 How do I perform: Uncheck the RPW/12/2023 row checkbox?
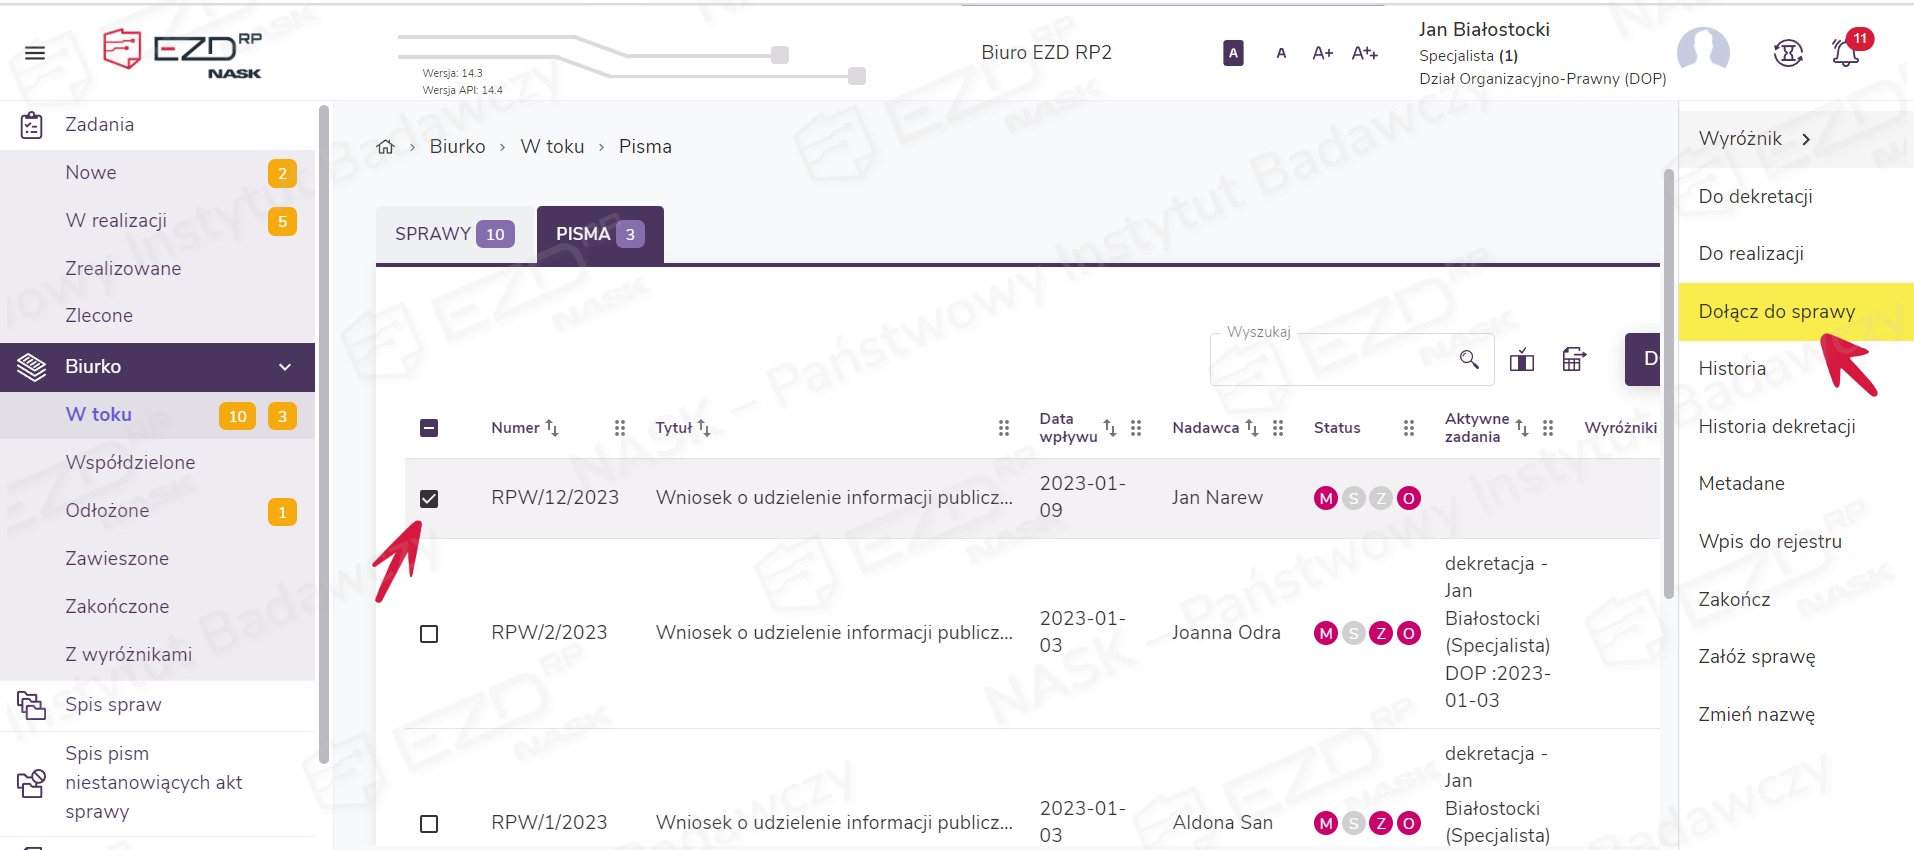pyautogui.click(x=429, y=498)
